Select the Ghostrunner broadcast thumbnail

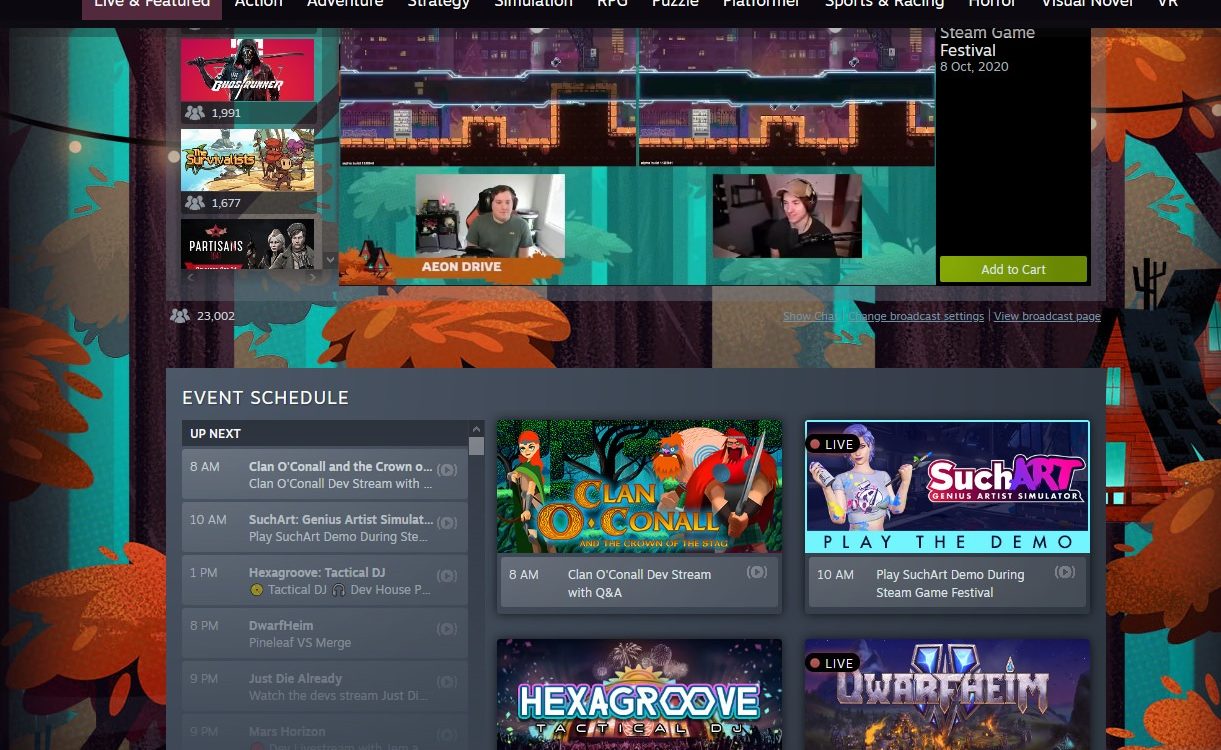247,69
